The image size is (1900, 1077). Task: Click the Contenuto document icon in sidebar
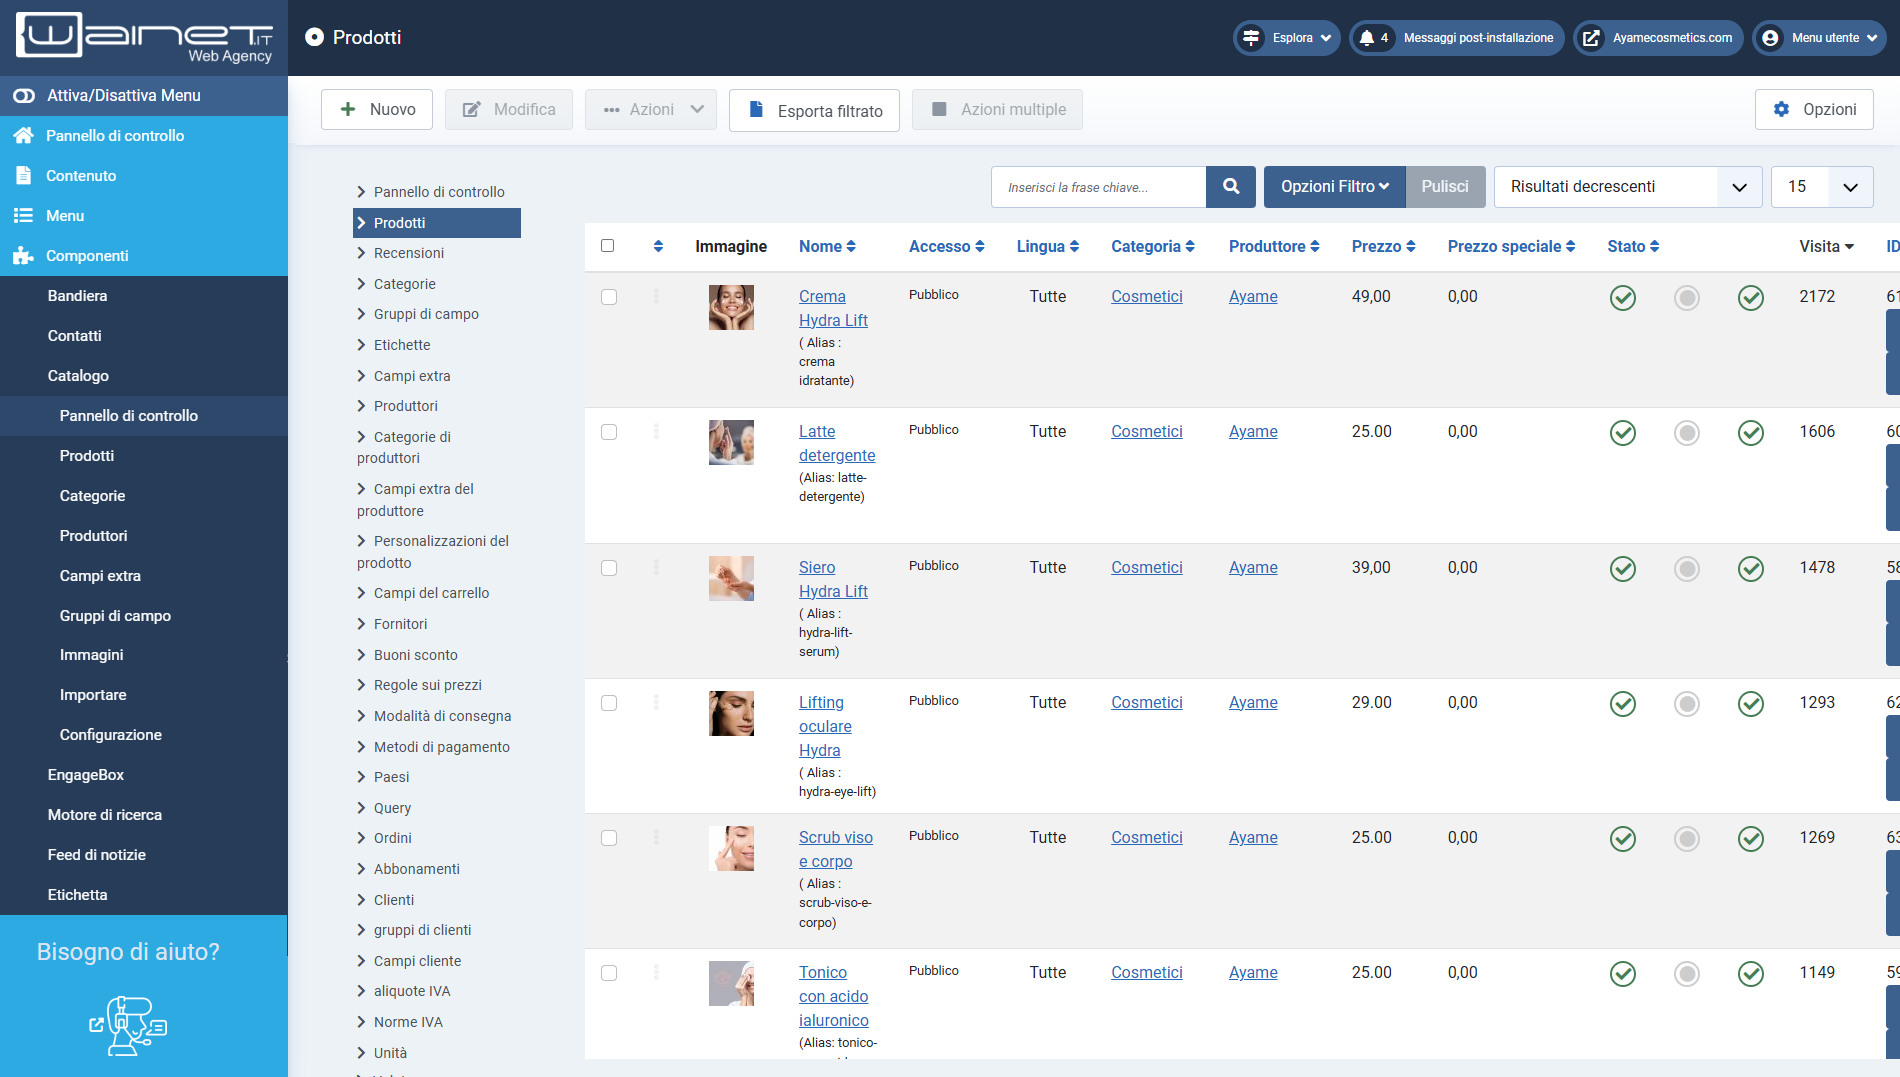point(23,175)
